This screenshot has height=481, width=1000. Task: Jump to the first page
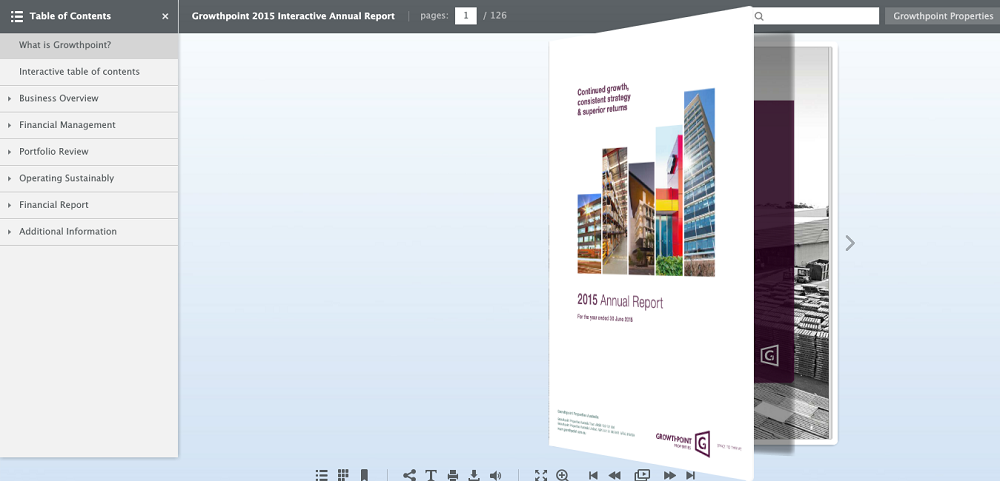click(x=593, y=475)
